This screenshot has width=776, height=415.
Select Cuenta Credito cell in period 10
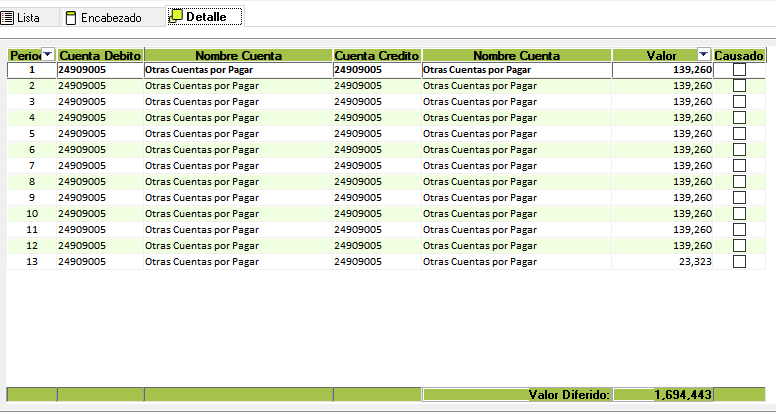tap(358, 214)
